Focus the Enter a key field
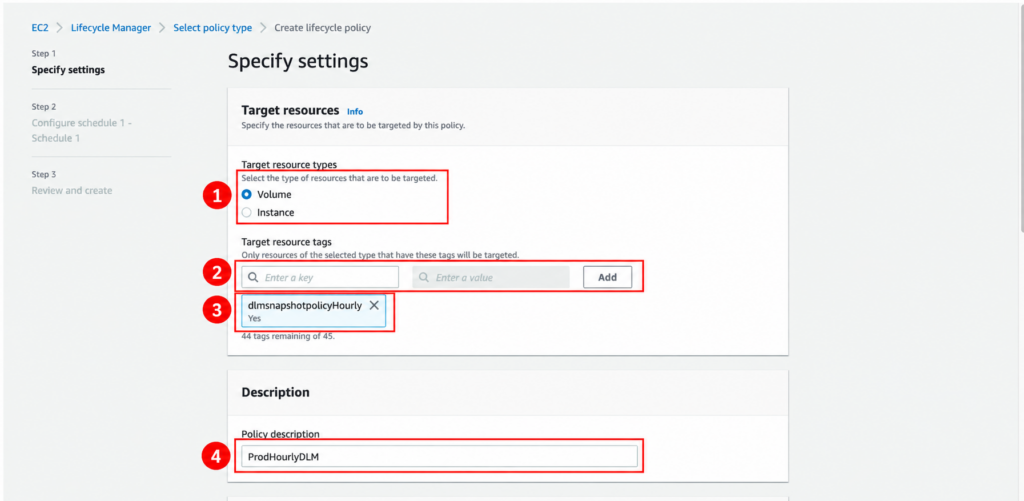 click(x=320, y=277)
